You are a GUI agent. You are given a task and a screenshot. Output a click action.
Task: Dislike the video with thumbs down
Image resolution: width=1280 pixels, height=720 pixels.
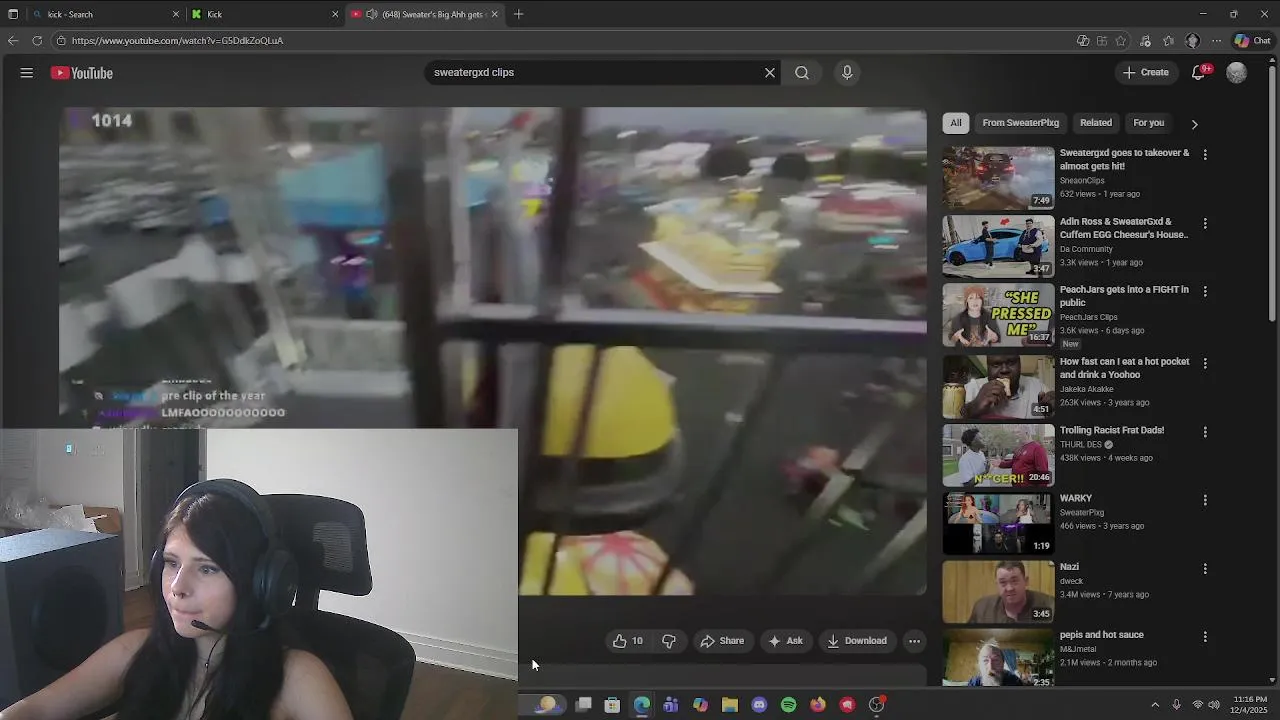point(669,641)
